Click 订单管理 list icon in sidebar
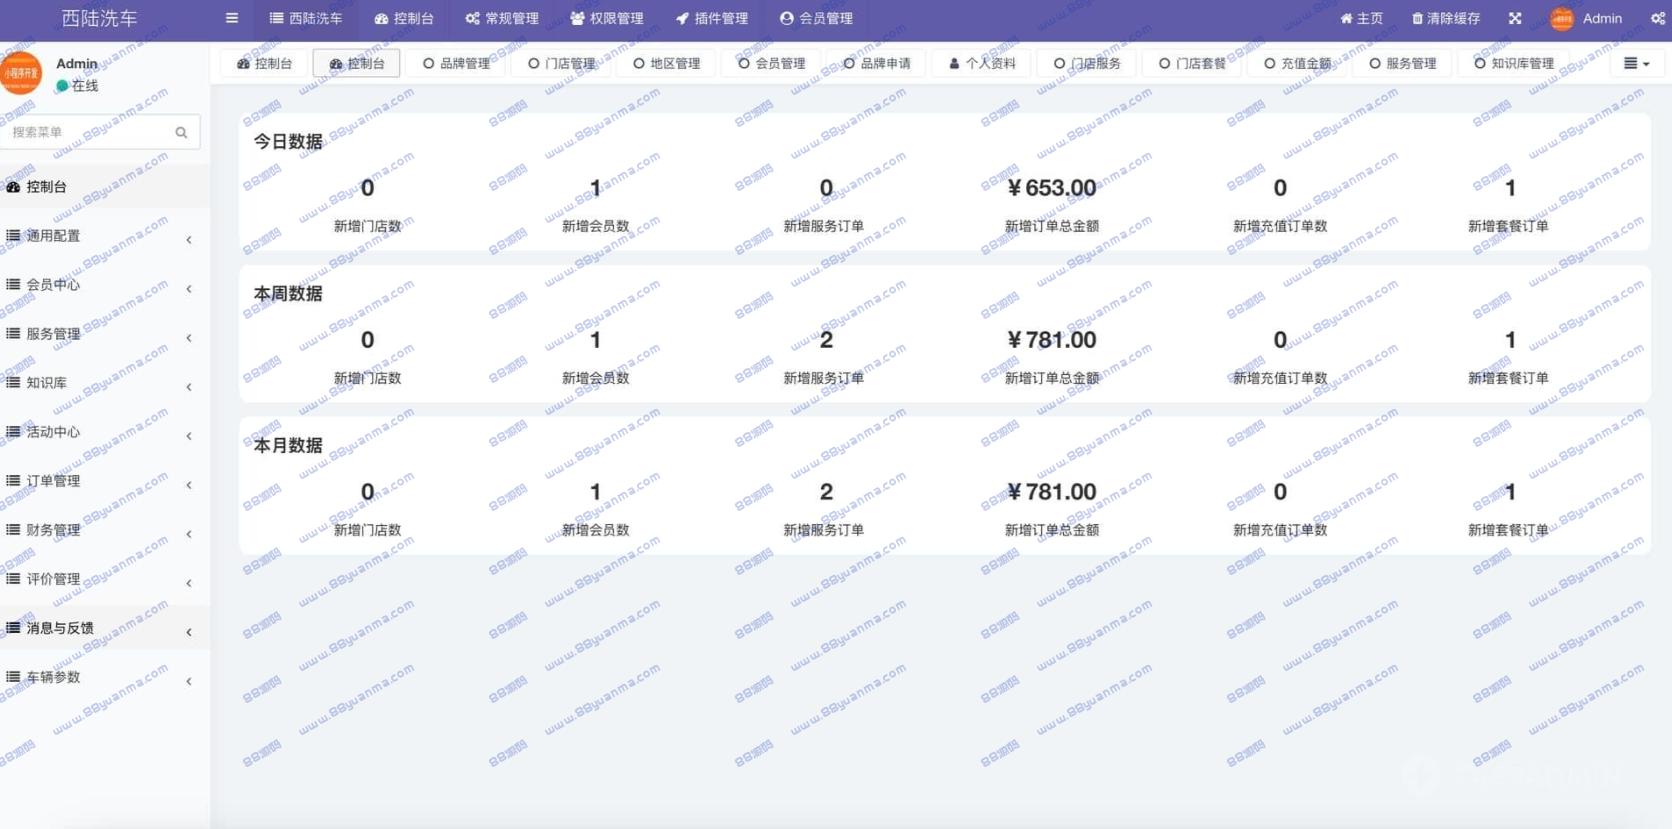 coord(13,481)
